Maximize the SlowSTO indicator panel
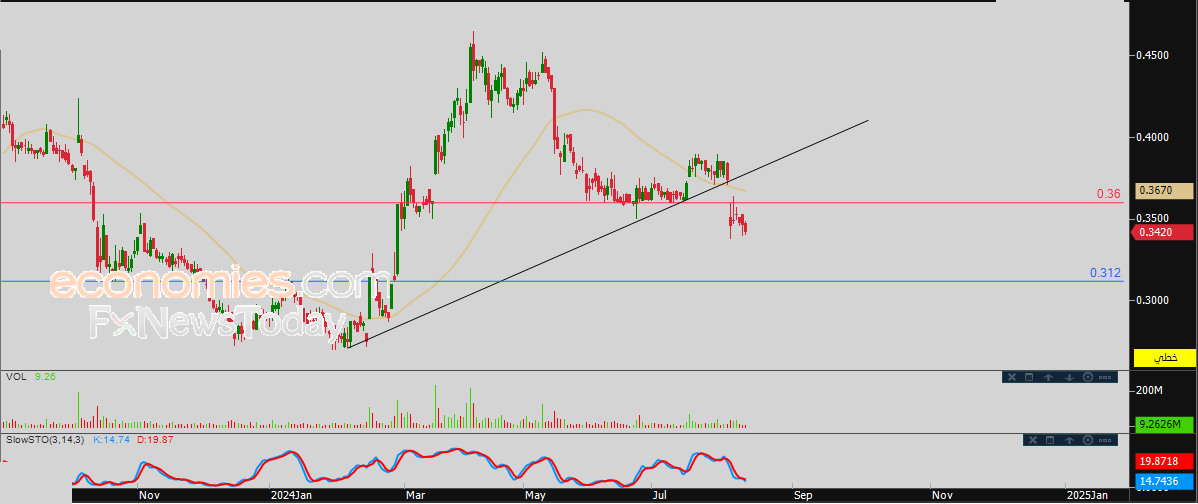Image resolution: width=1198 pixels, height=504 pixels. tap(1050, 440)
